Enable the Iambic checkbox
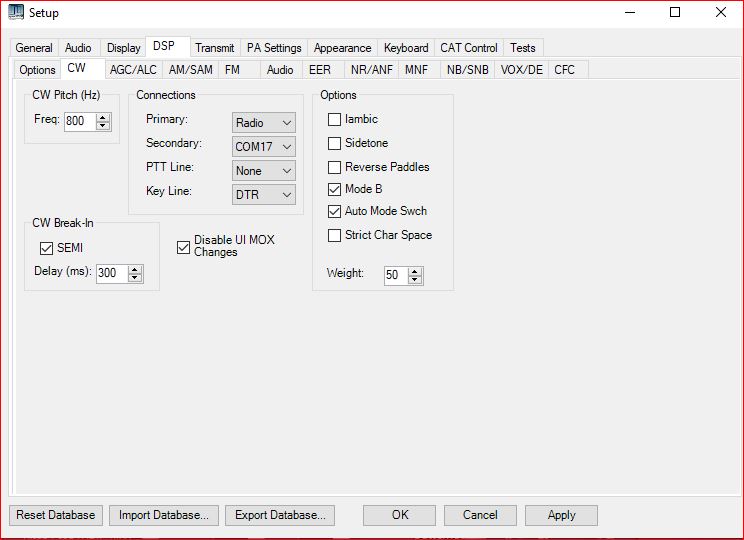Image resolution: width=744 pixels, height=540 pixels. click(x=335, y=119)
